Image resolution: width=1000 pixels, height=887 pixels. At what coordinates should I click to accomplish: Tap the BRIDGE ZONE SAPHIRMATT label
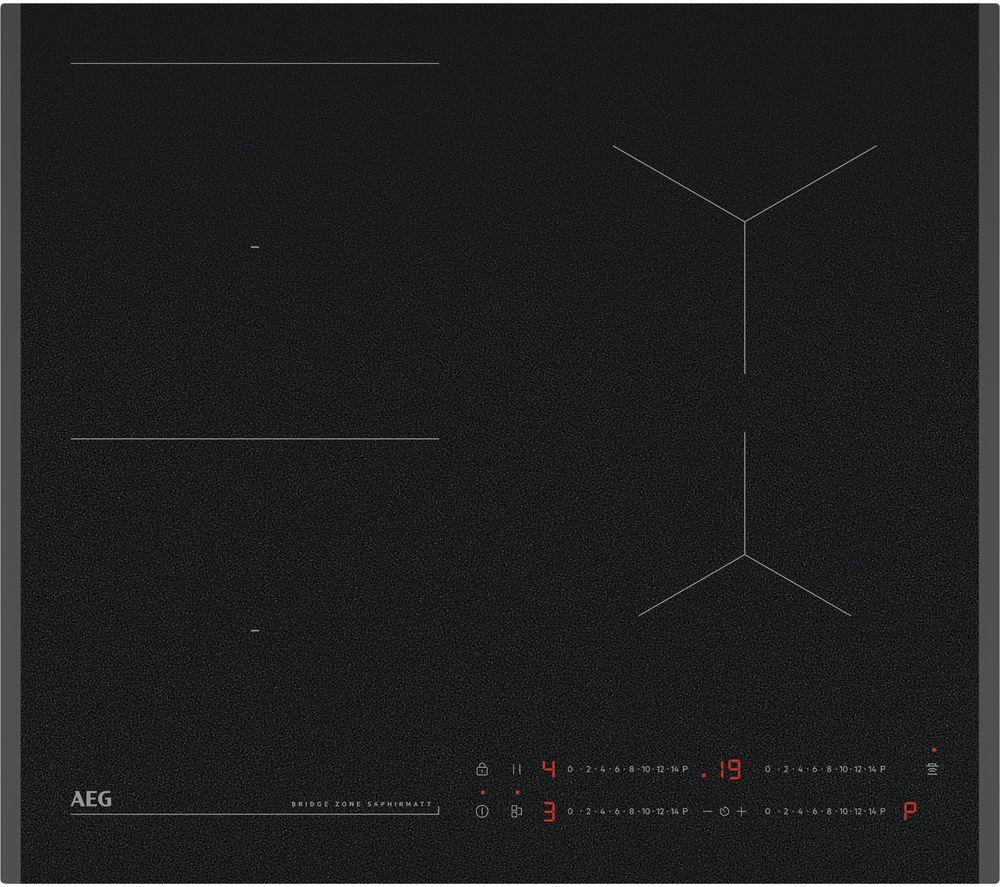coord(364,803)
